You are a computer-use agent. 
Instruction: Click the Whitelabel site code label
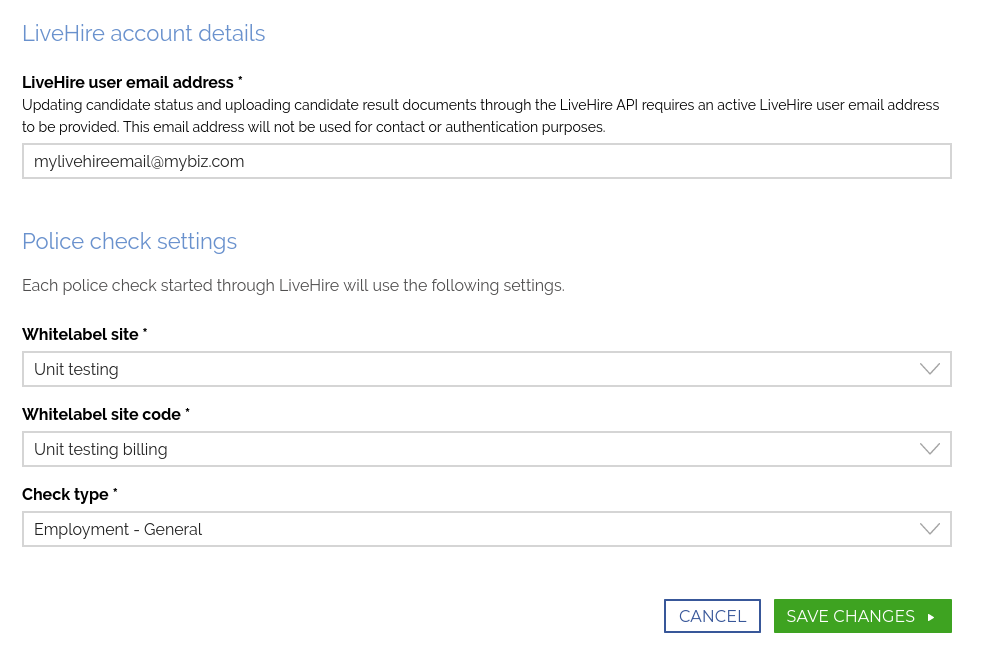pos(105,414)
